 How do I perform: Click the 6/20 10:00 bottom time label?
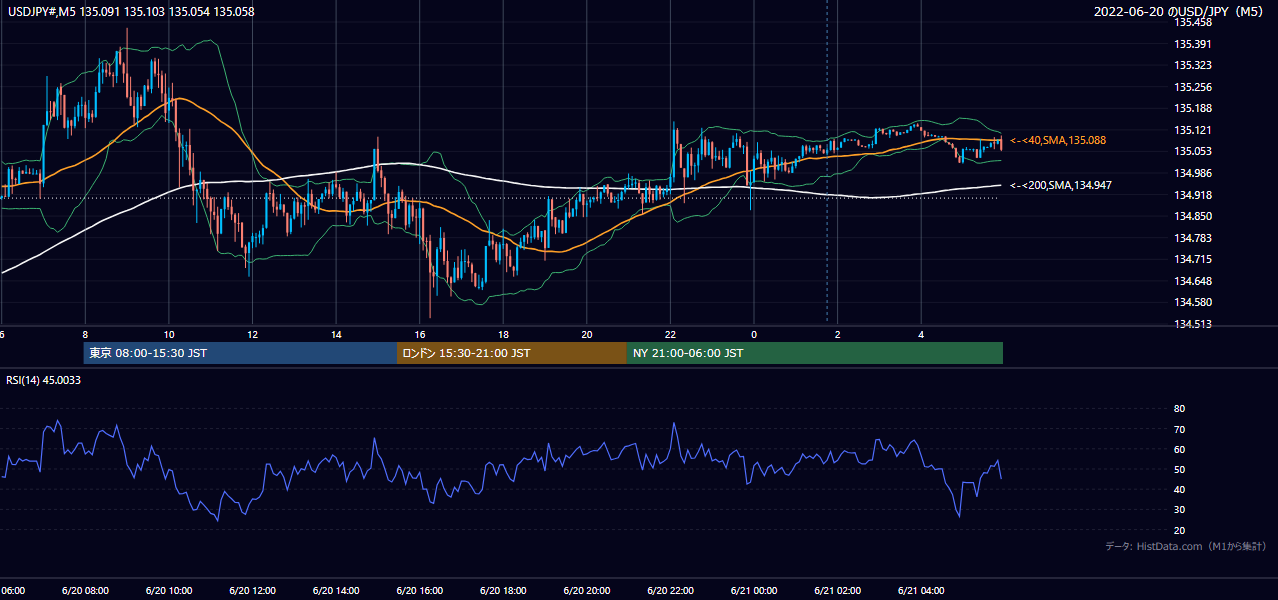(x=169, y=591)
